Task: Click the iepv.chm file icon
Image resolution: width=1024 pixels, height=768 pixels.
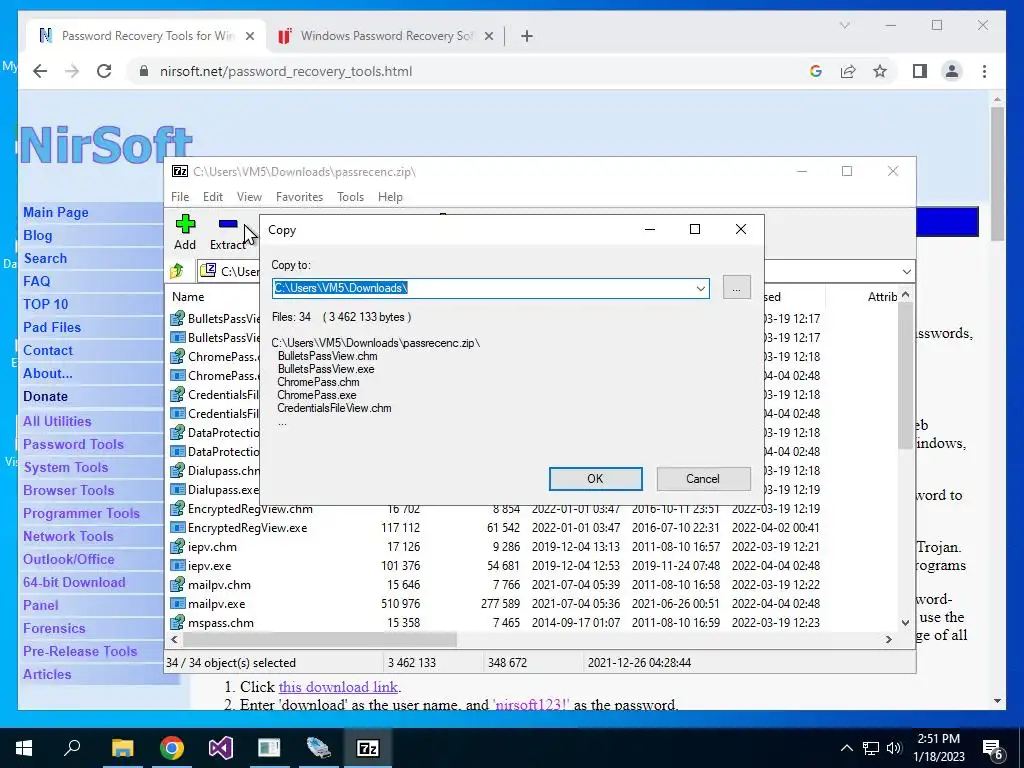Action: pos(178,547)
